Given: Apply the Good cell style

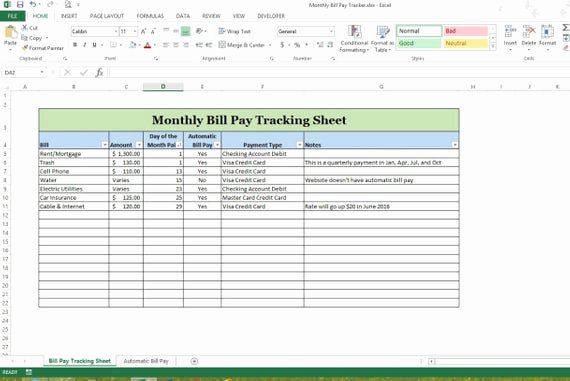Looking at the screenshot, I should point(419,43).
